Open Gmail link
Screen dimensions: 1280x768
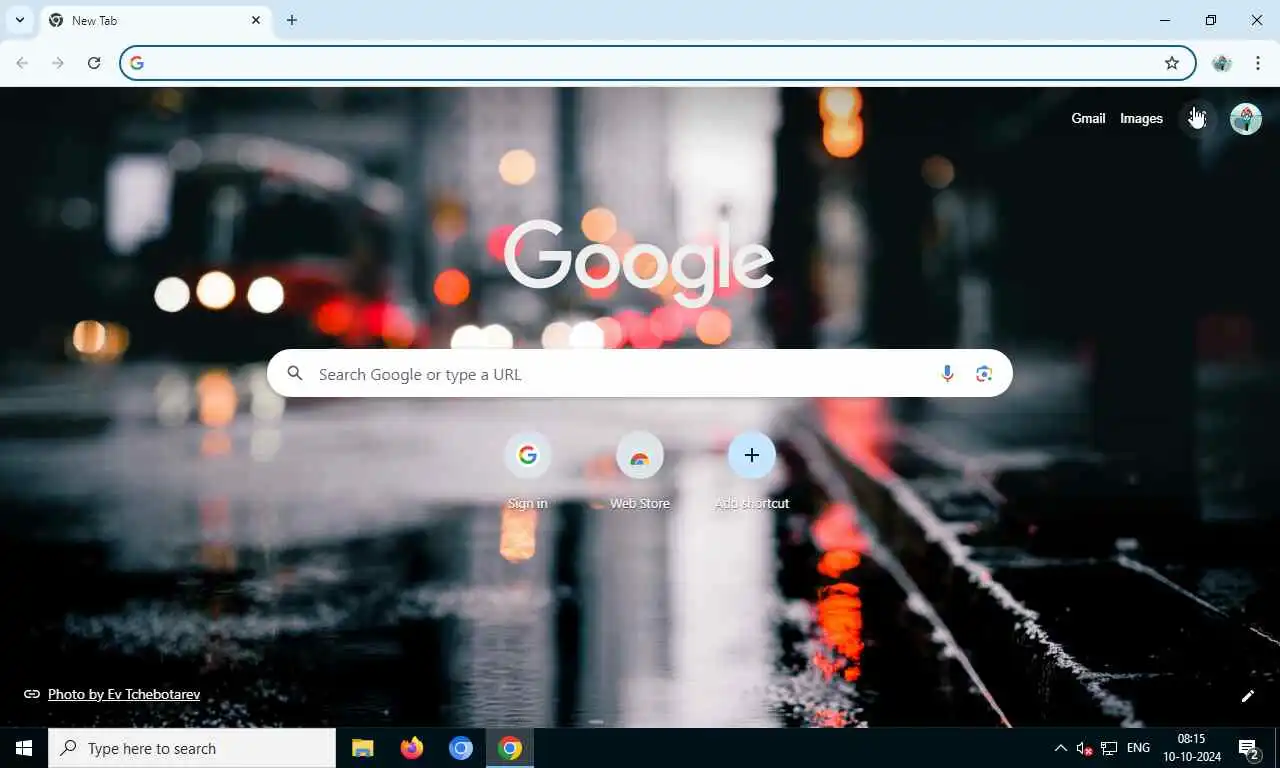point(1088,118)
